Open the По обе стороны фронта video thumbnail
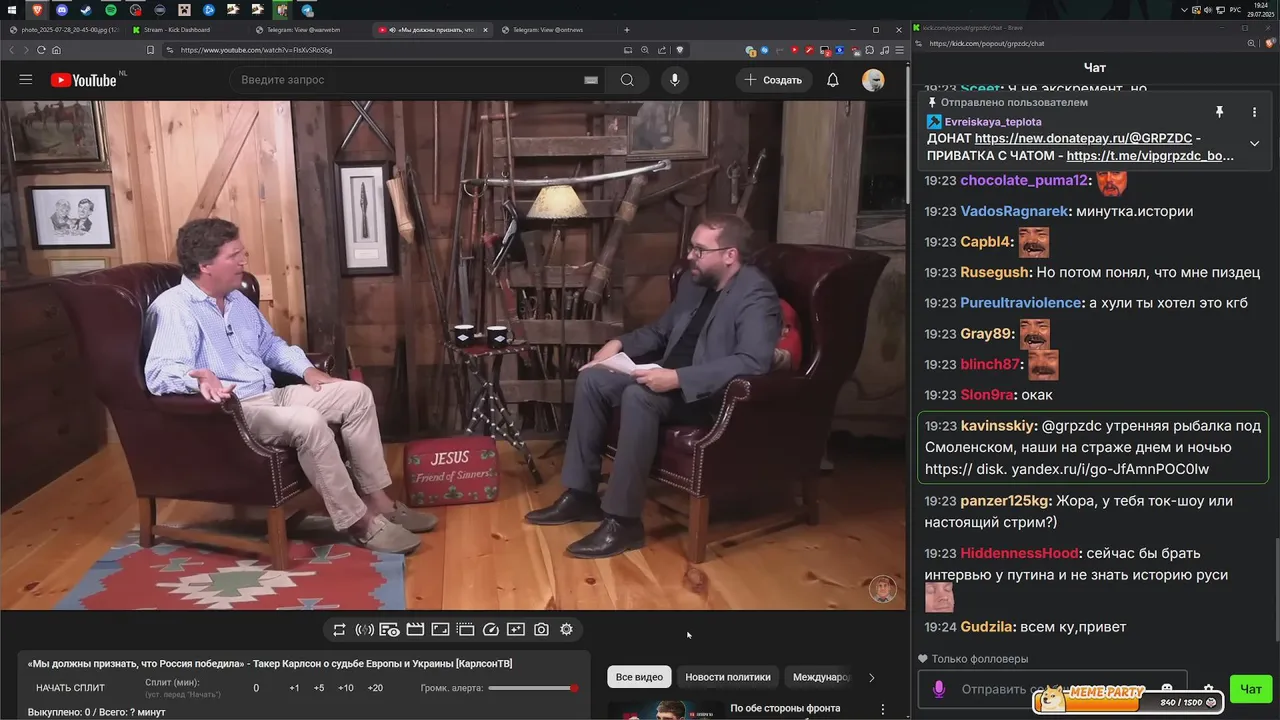The image size is (1280, 720). 666,711
